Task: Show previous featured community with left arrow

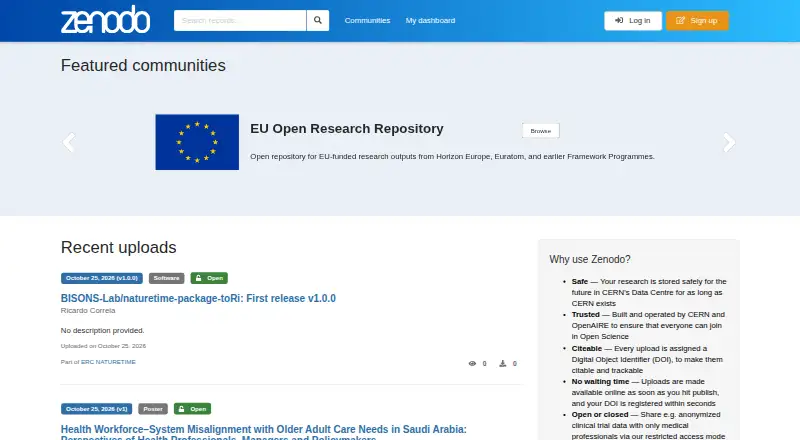Action: pyautogui.click(x=69, y=142)
